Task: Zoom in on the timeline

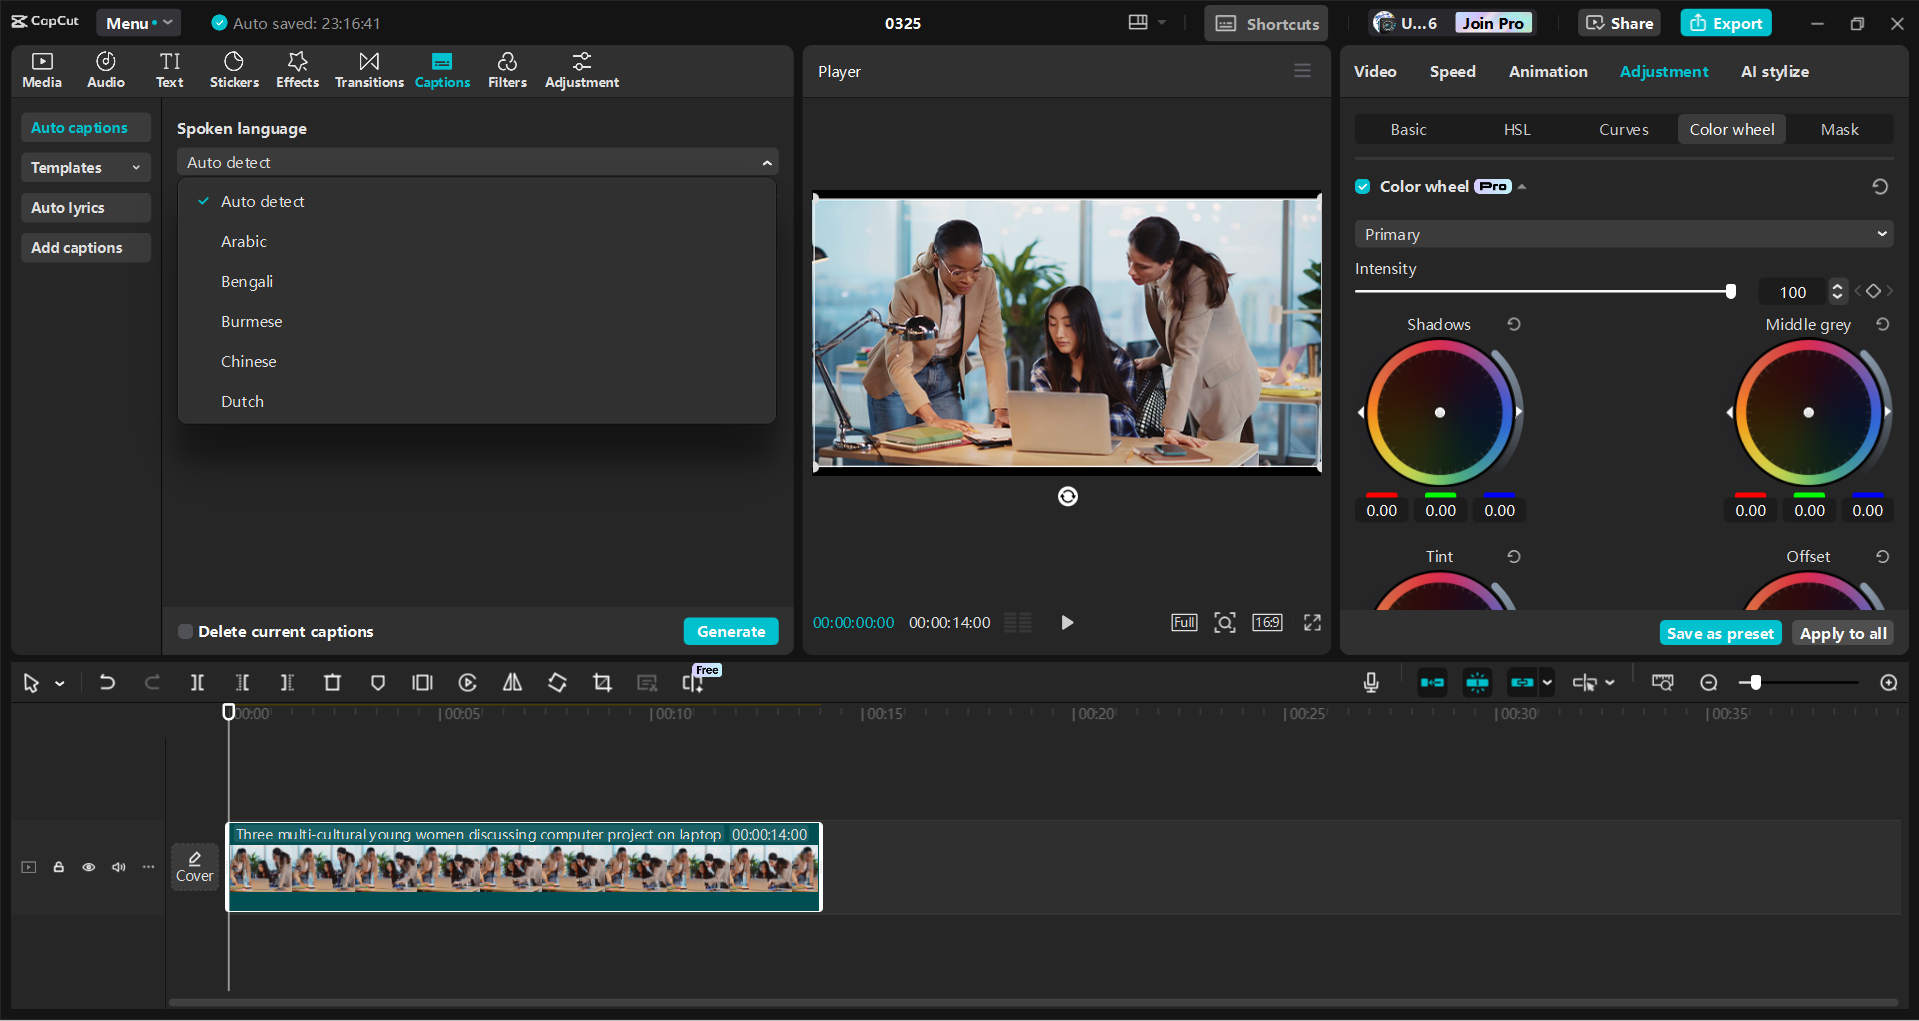Action: click(x=1888, y=682)
